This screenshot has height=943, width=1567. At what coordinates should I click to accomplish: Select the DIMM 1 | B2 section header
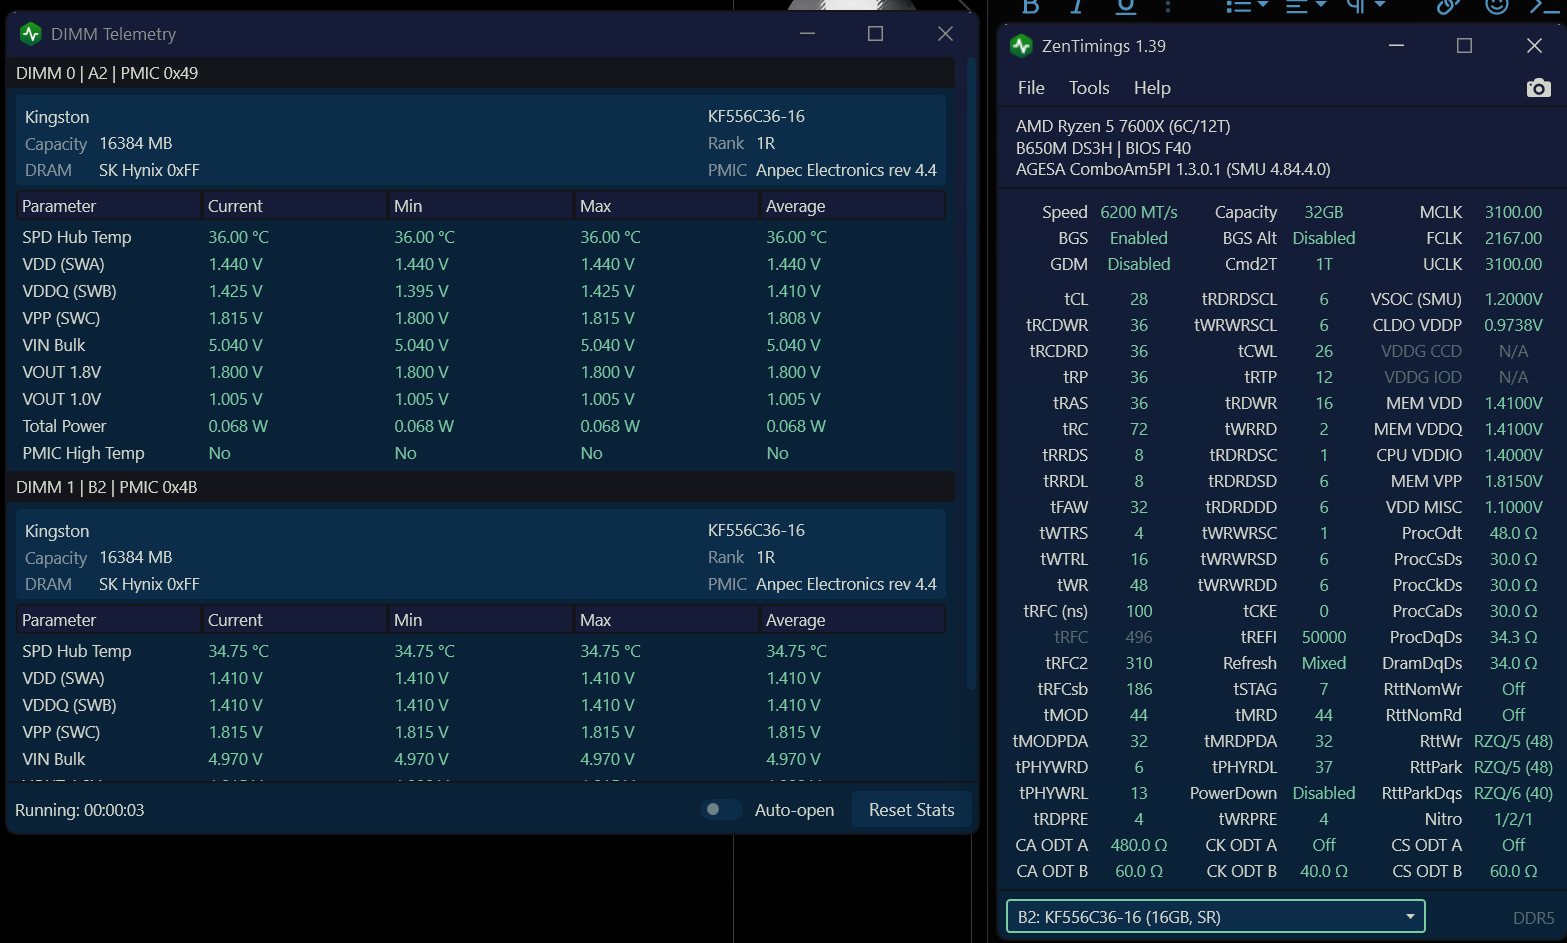click(x=484, y=487)
